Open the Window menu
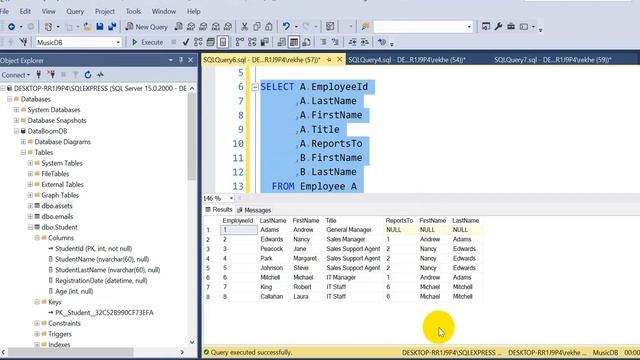Image resolution: width=640 pixels, height=360 pixels. 164,11
